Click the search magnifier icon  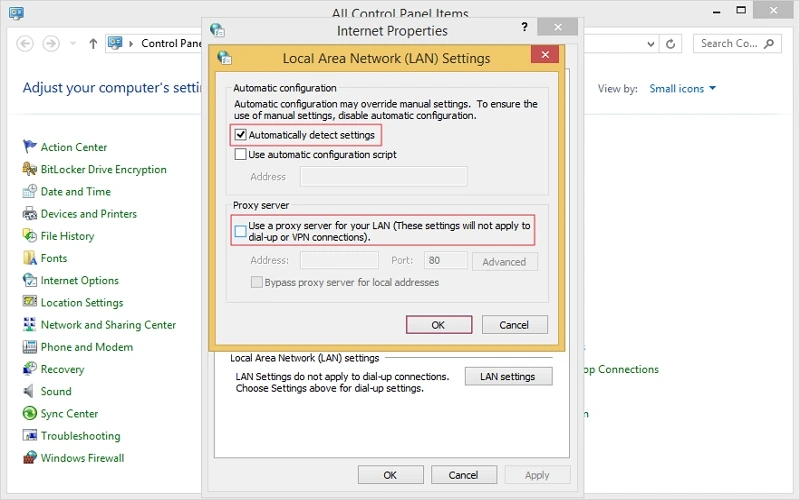pos(769,44)
